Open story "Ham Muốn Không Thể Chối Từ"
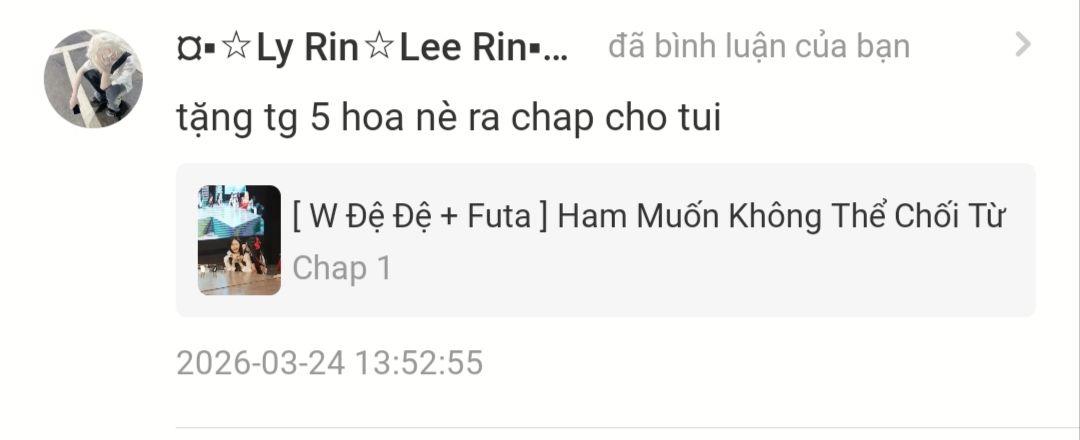 (782, 216)
